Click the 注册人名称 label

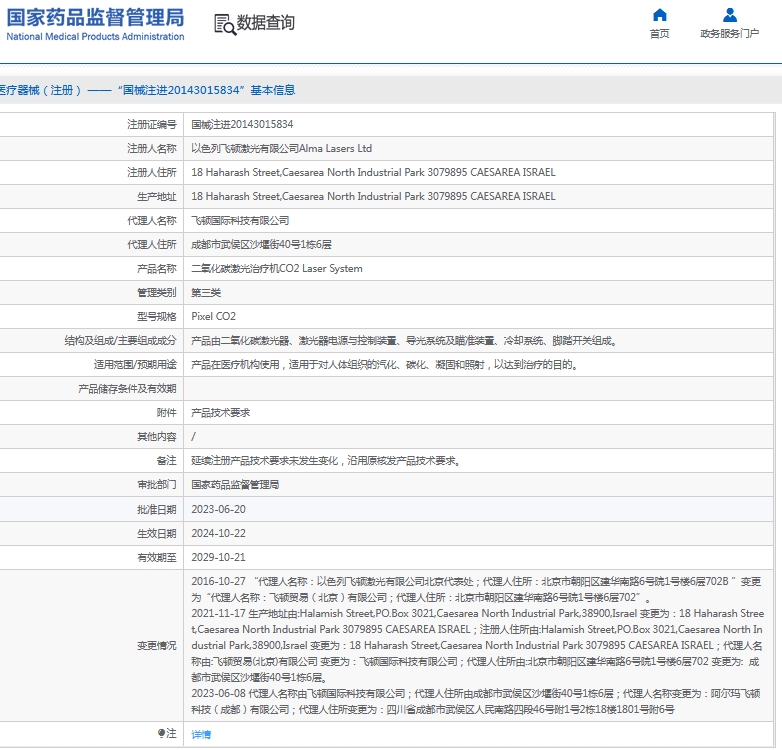pos(152,149)
